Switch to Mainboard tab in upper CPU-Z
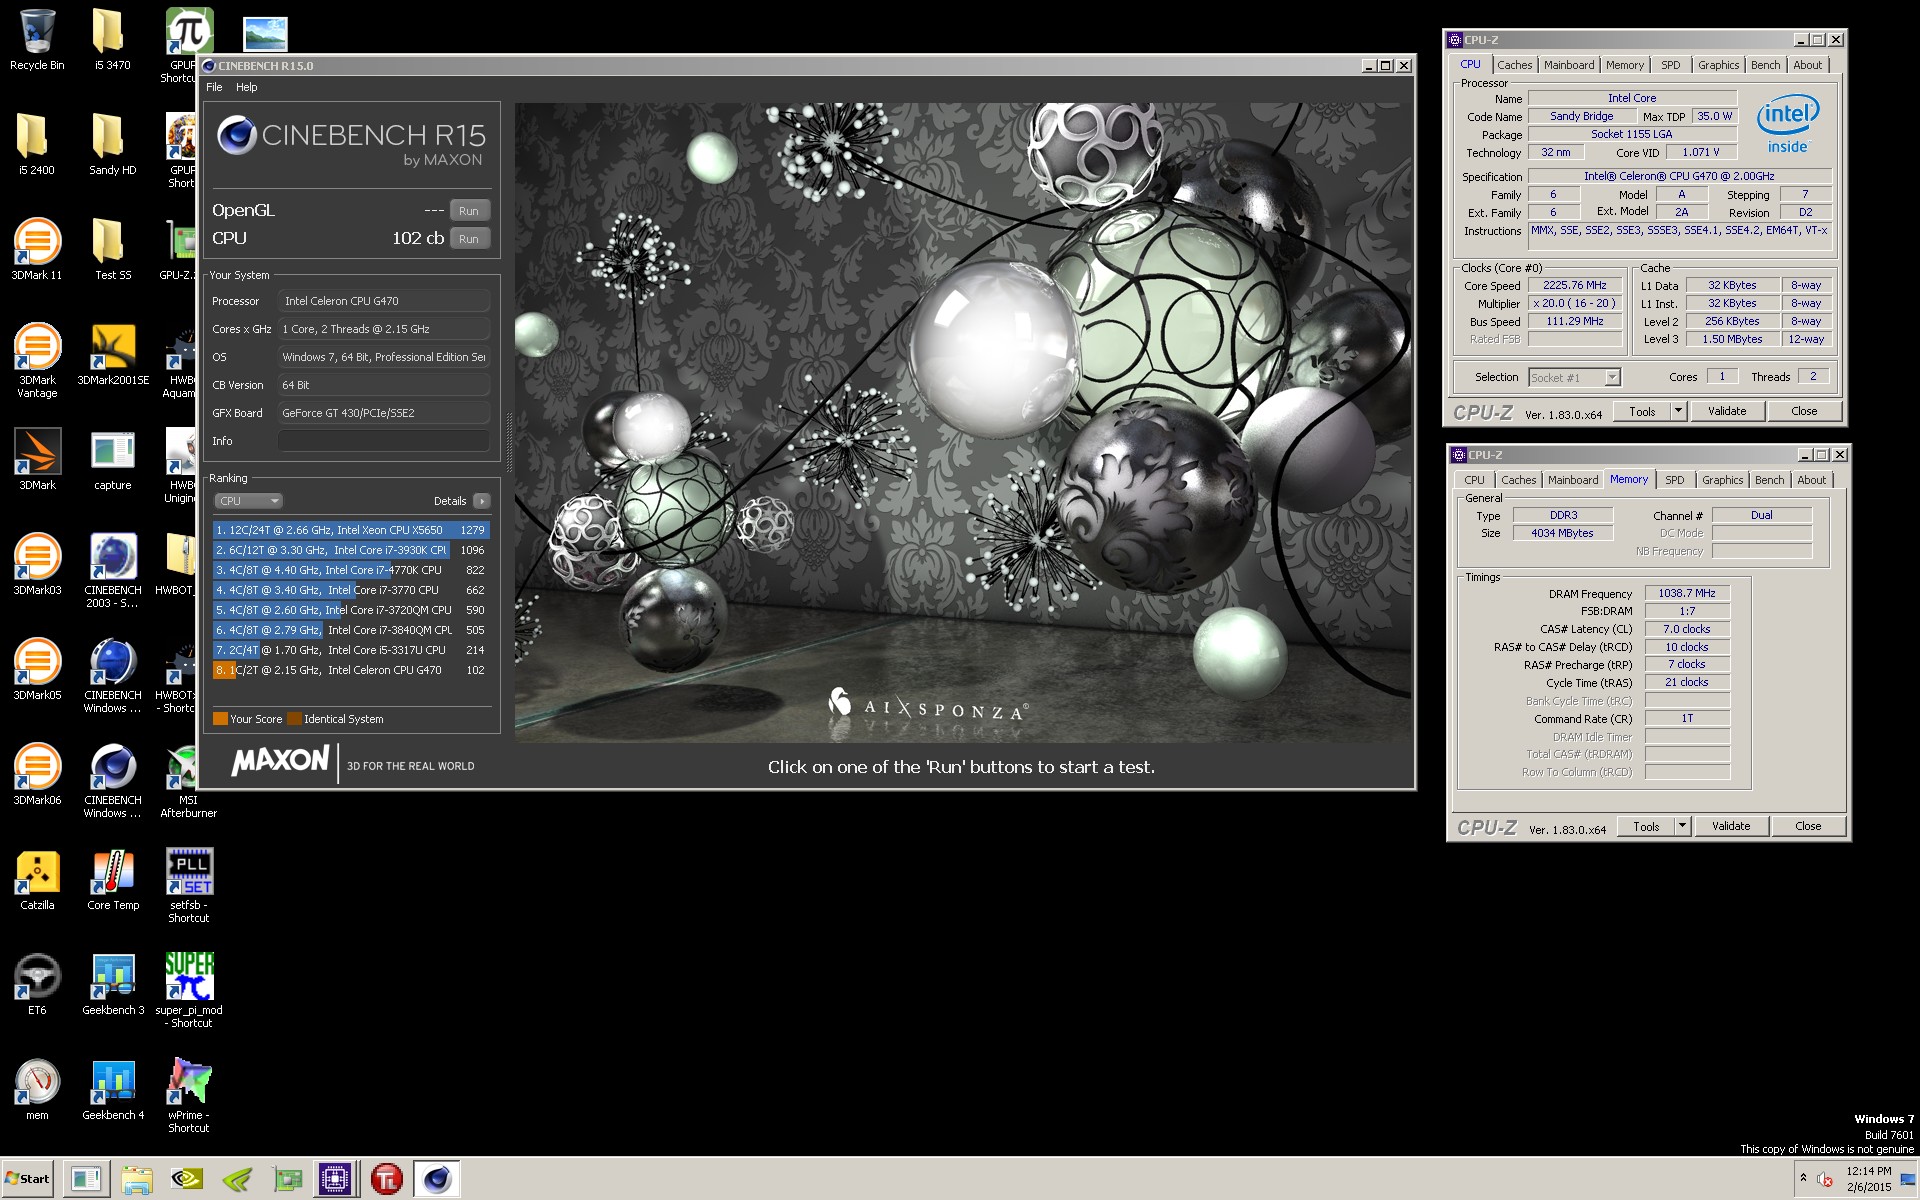The image size is (1920, 1200). (1569, 65)
